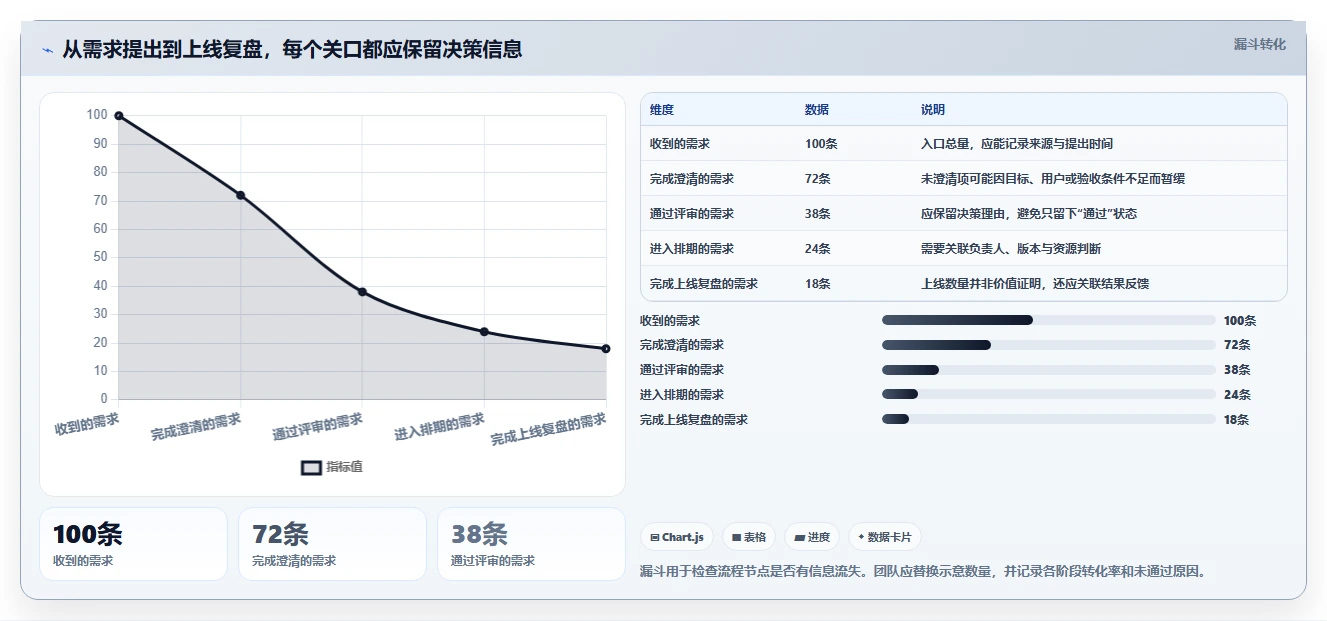Click the 完成上线复盘的需求 progress bar
The height and width of the screenshot is (621, 1327).
(x=1048, y=419)
